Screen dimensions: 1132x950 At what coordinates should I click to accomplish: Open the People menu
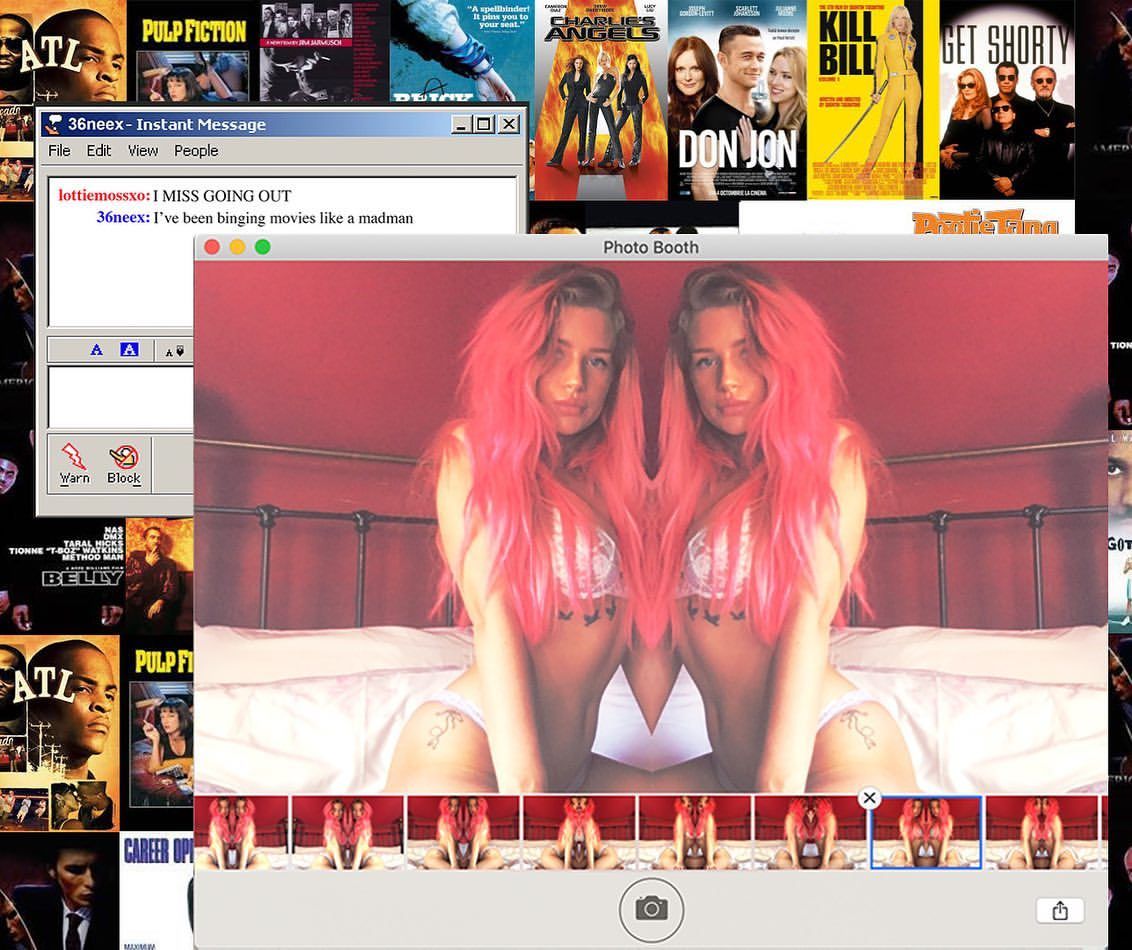196,151
